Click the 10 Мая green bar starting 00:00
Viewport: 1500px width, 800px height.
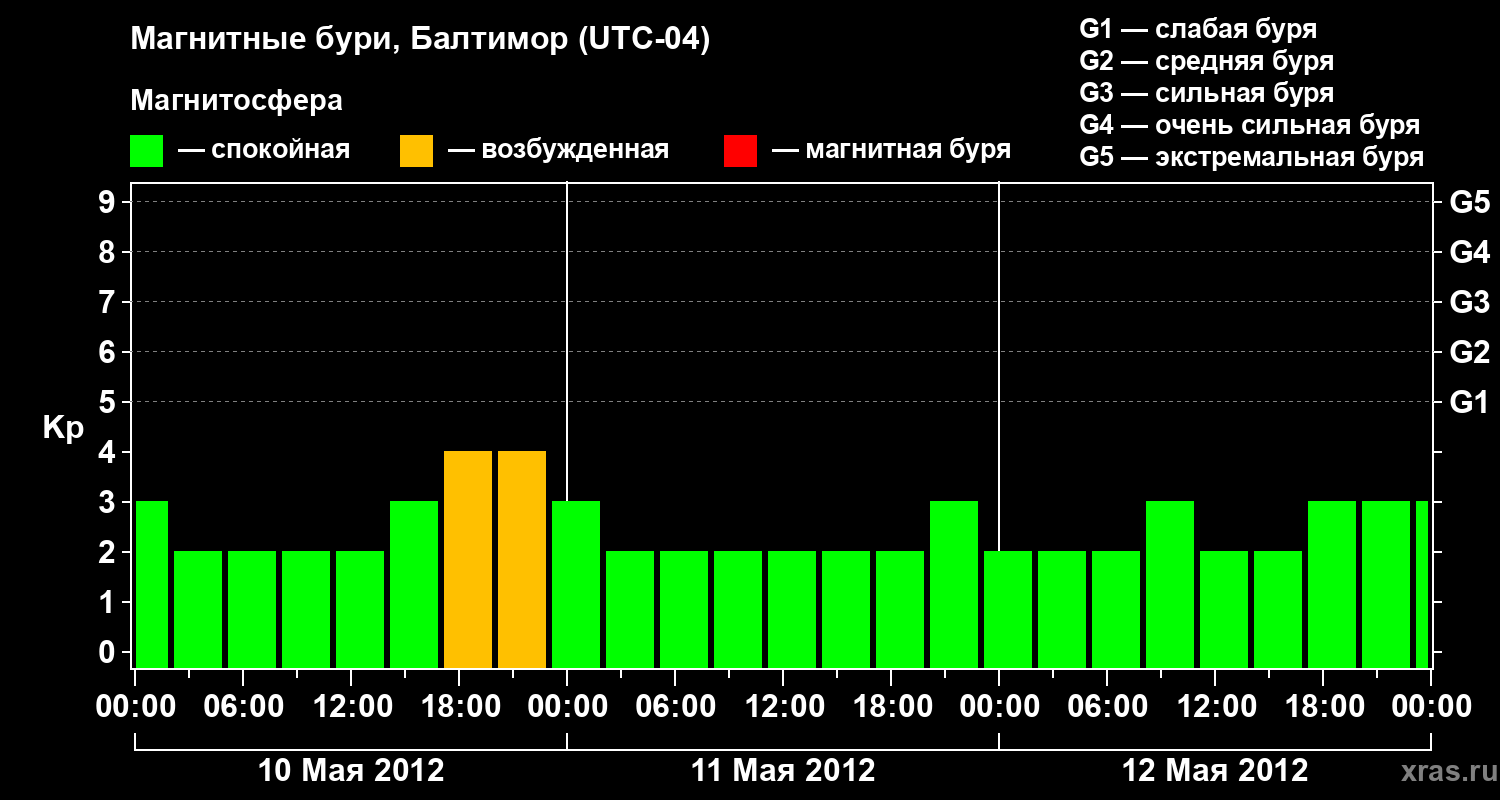(x=152, y=585)
